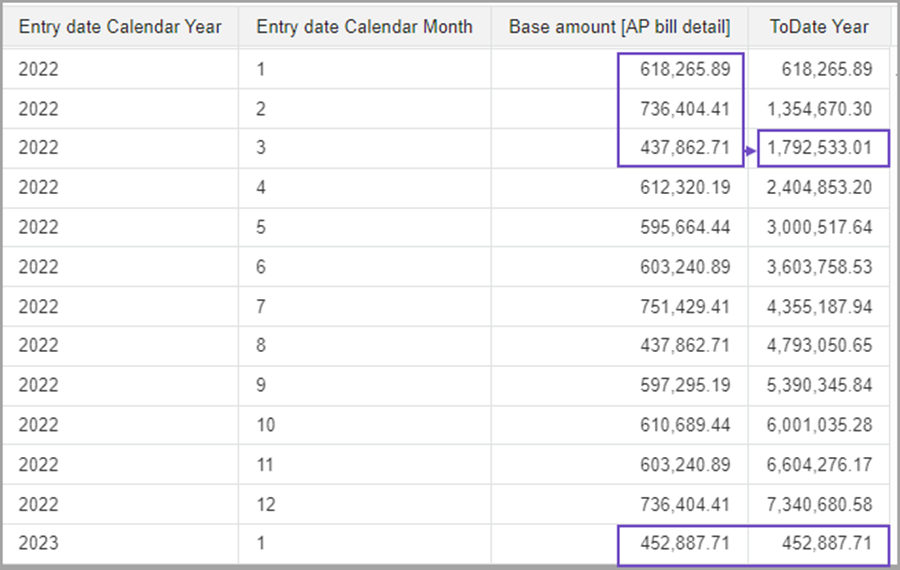Click the Entry date Calendar Year column header
Screen dimensions: 900x570
coord(119,27)
